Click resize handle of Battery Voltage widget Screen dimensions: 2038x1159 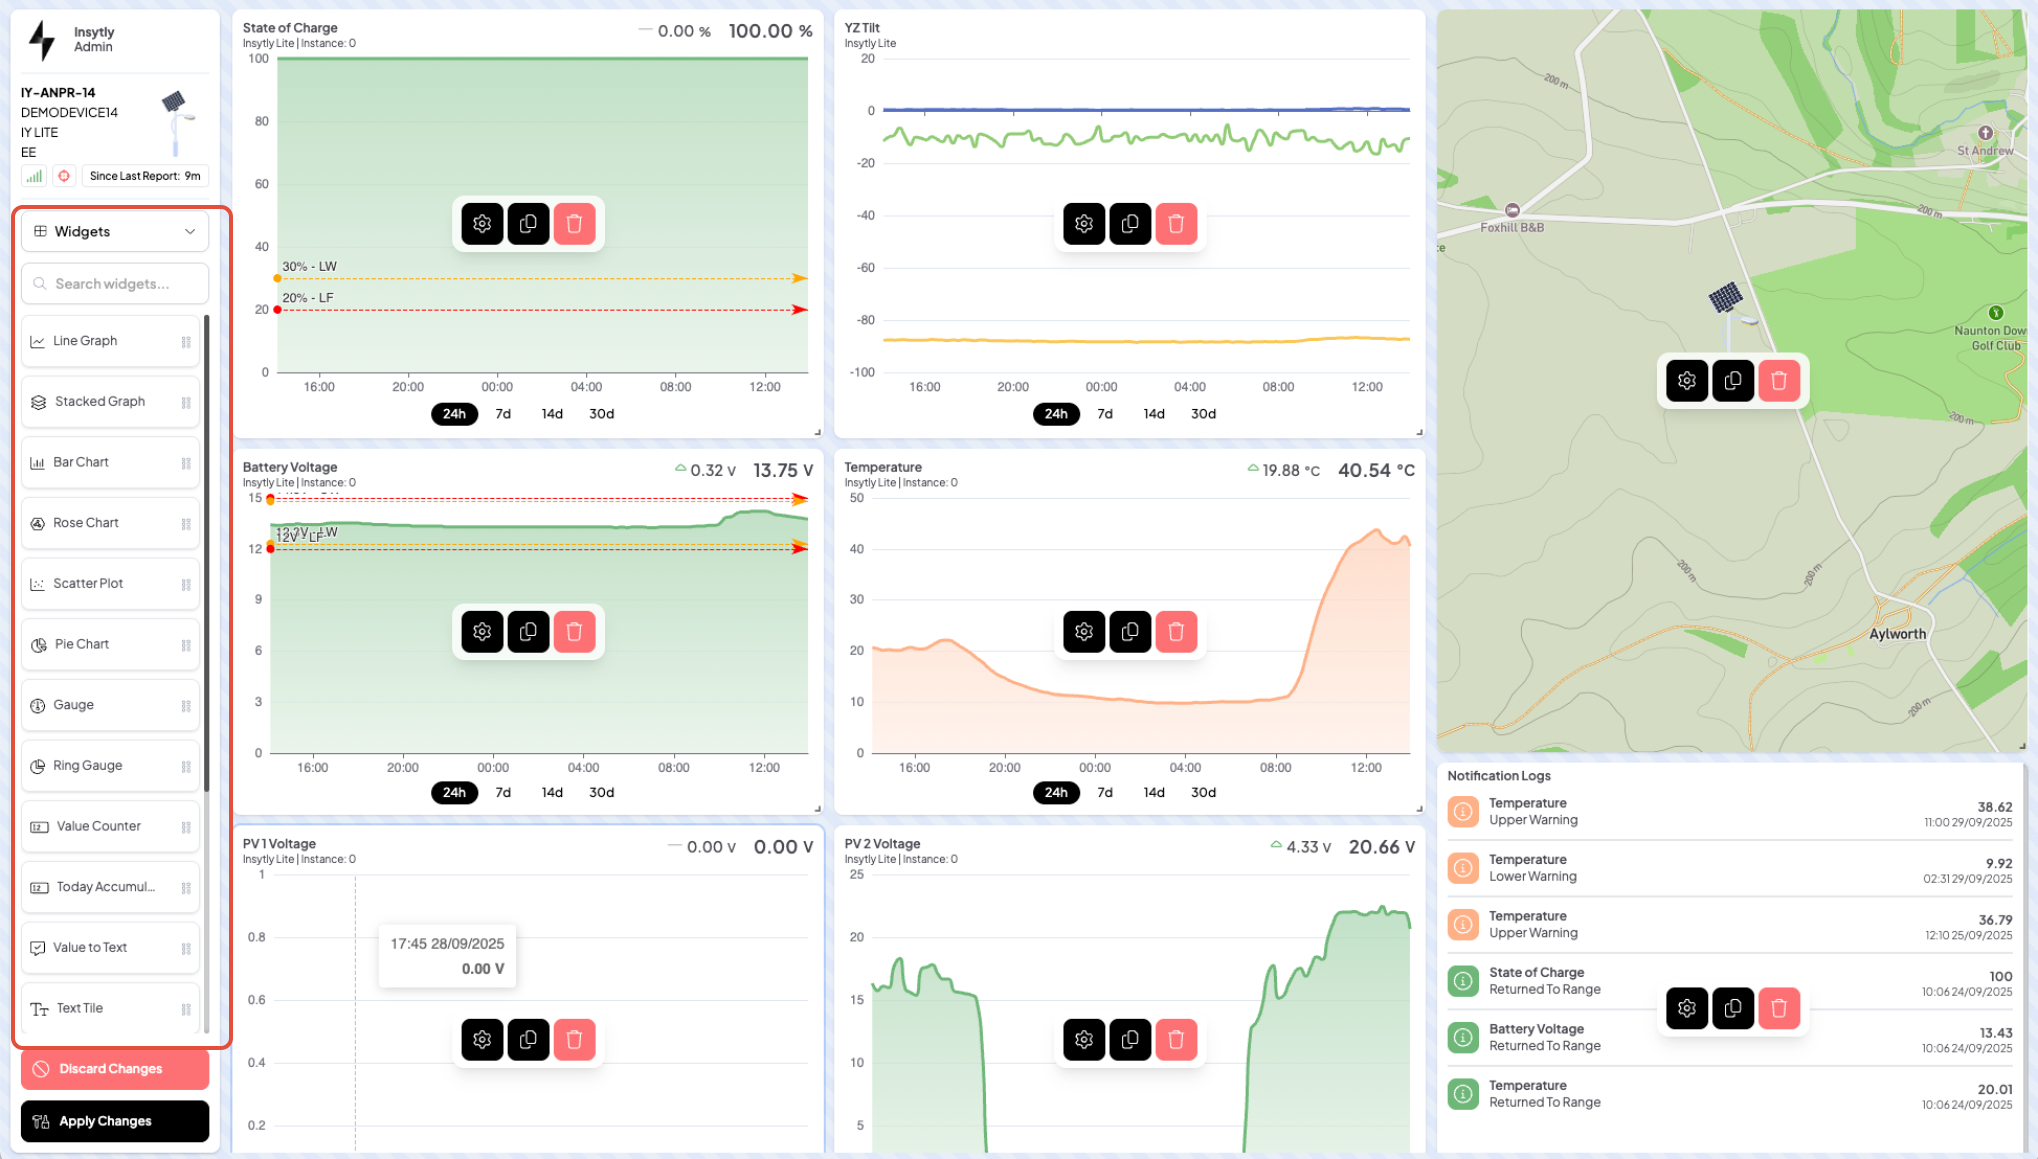coord(817,809)
